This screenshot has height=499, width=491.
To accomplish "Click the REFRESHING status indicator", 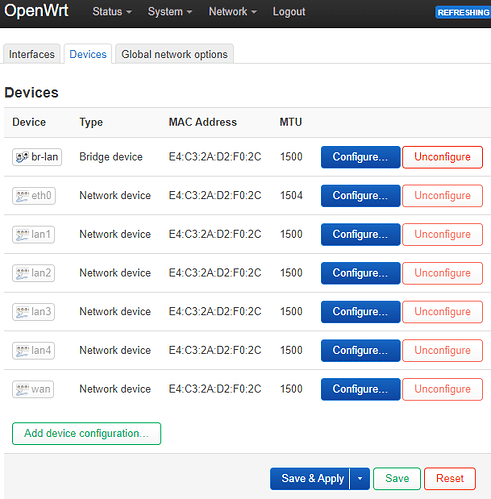I will point(463,12).
